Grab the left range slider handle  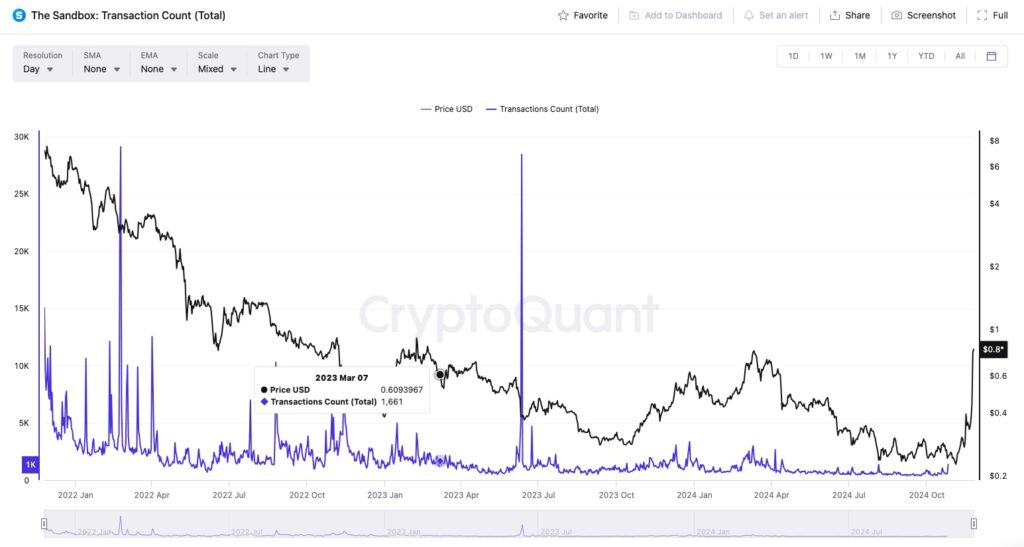coord(43,523)
